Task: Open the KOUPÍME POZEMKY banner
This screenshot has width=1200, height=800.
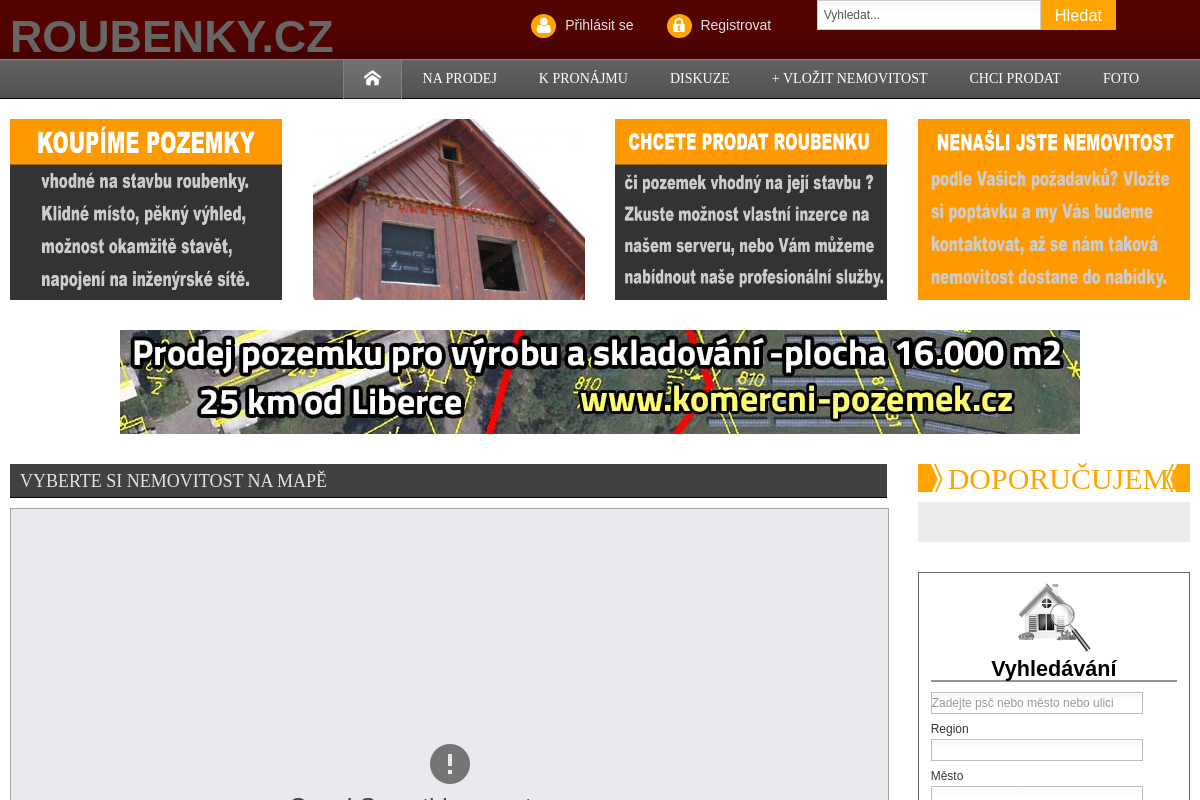Action: point(146,209)
